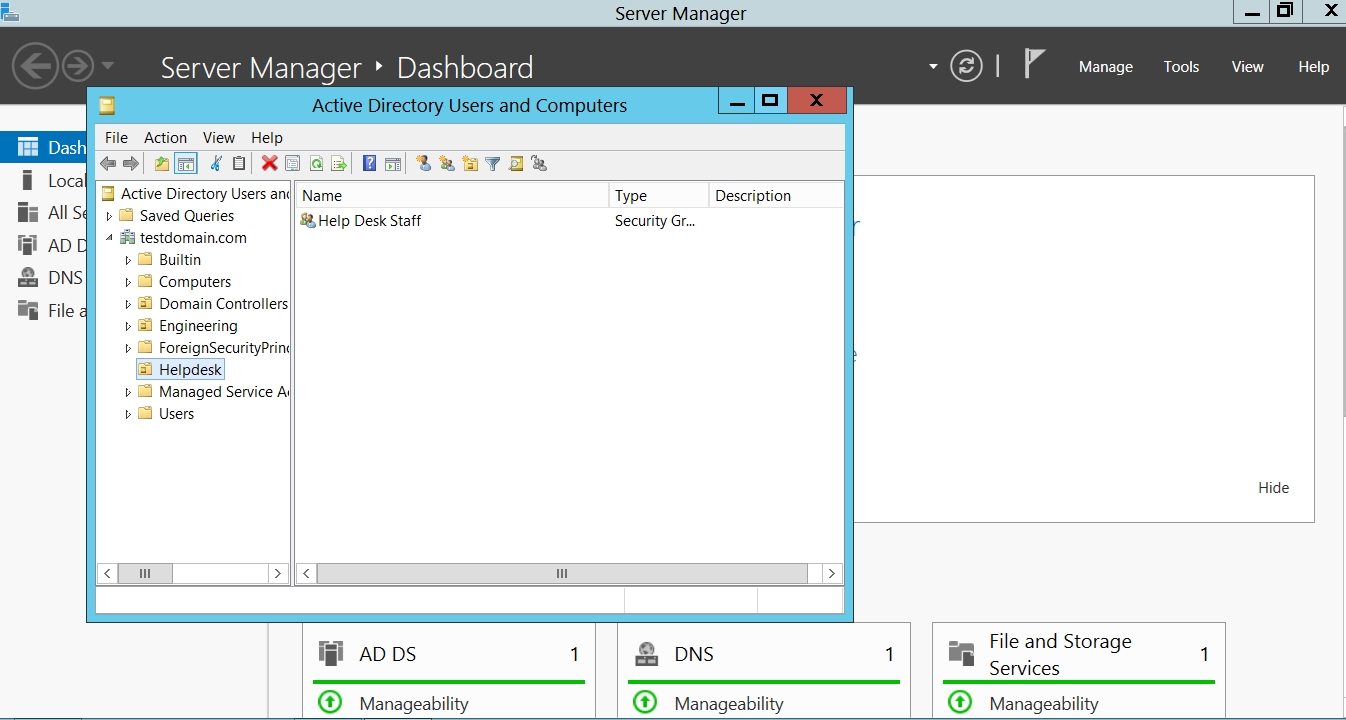Click the red Delete icon in toolbar
This screenshot has height=720, width=1346.
click(x=269, y=164)
